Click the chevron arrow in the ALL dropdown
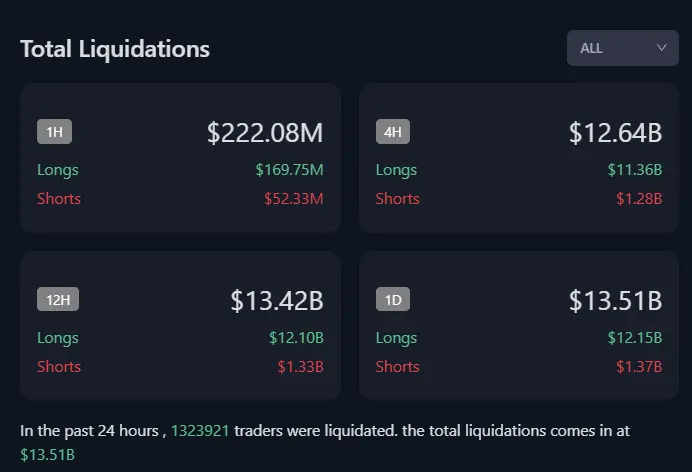Screen dimensions: 692x472 [661, 48]
